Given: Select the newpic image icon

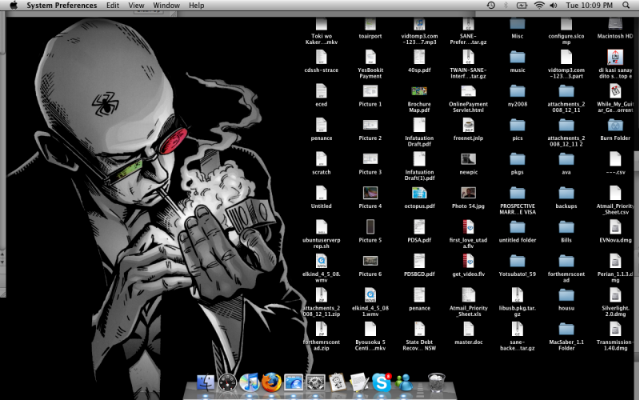Looking at the screenshot, I should (x=468, y=159).
